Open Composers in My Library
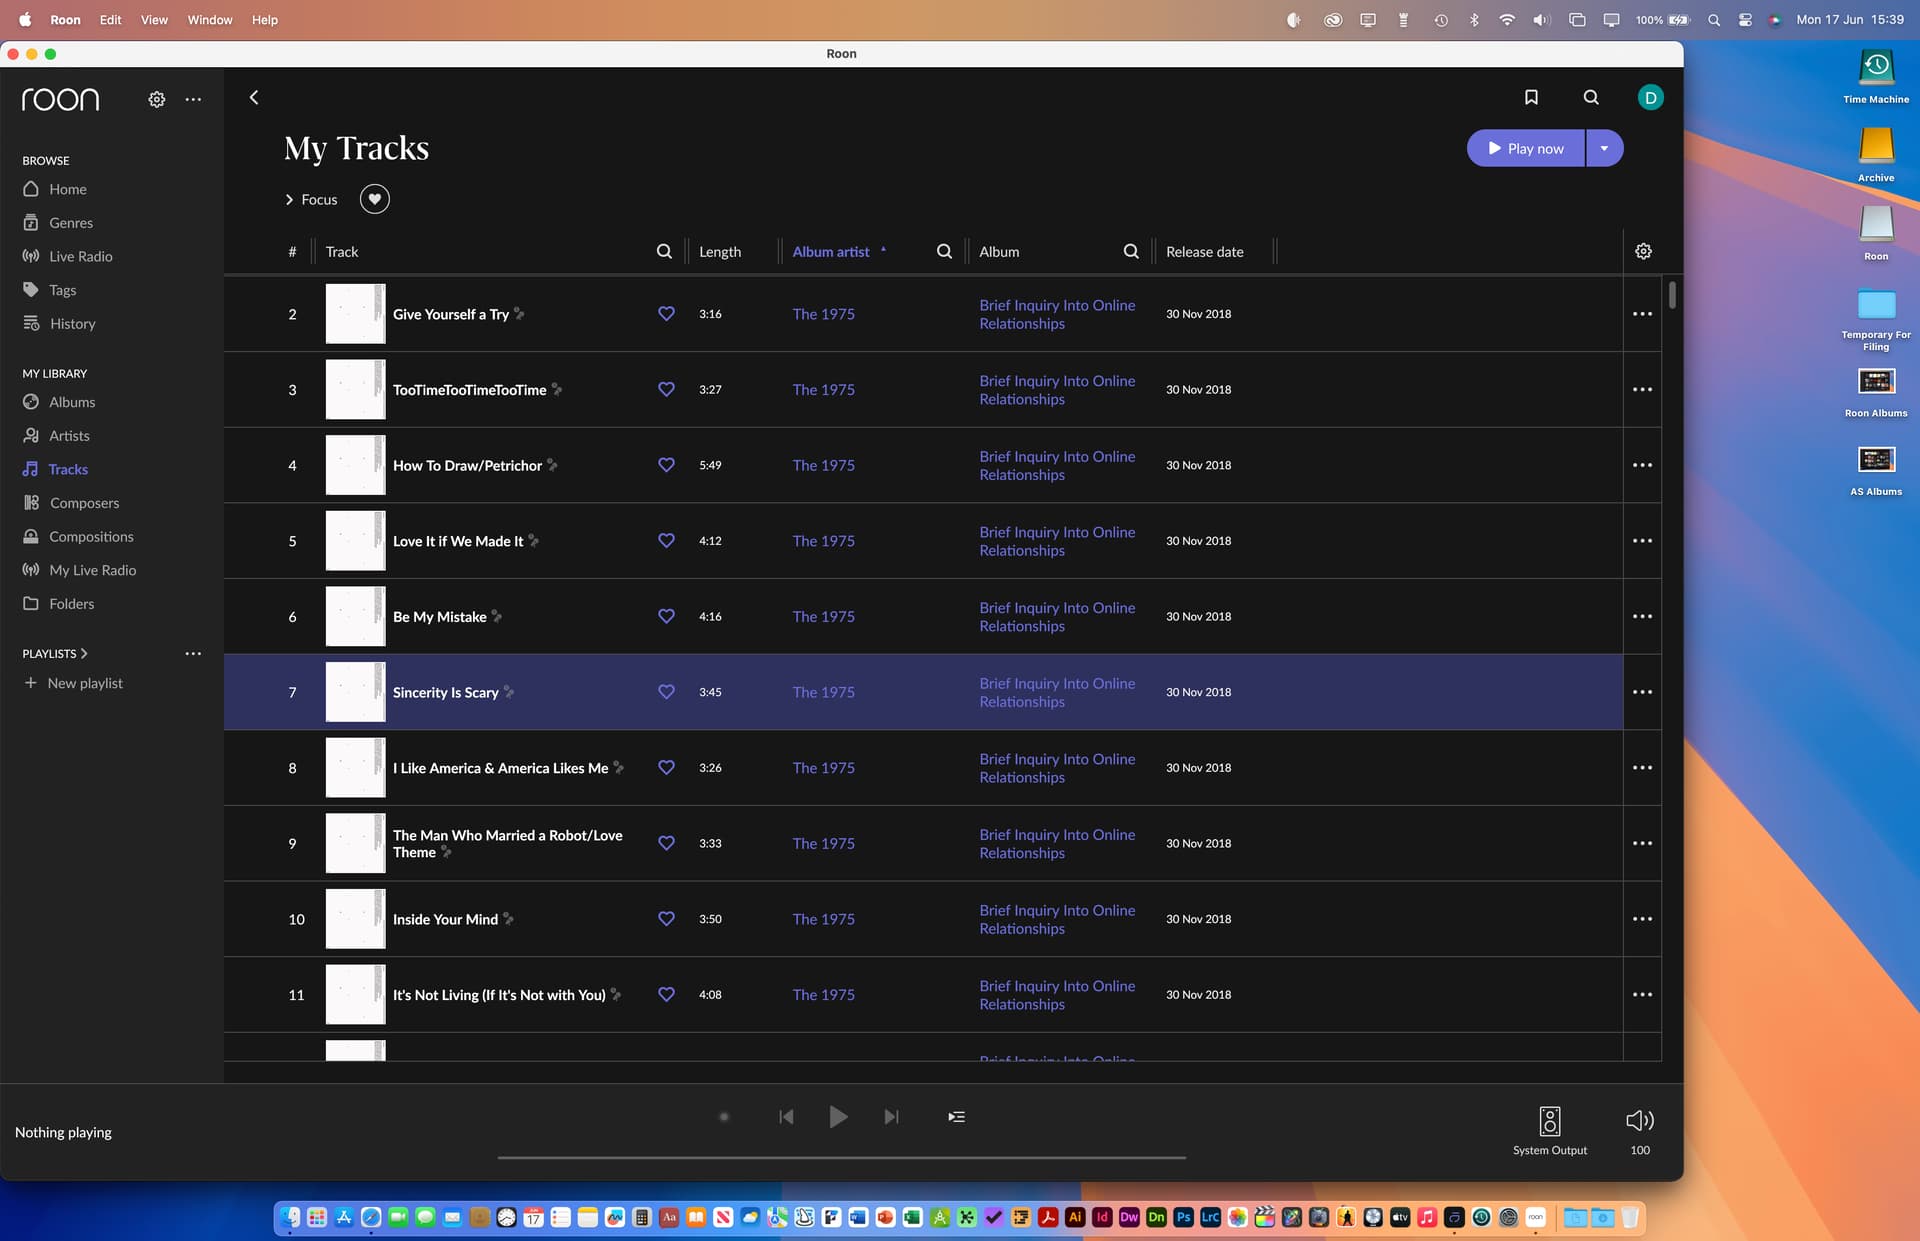The image size is (1920, 1241). [x=84, y=503]
